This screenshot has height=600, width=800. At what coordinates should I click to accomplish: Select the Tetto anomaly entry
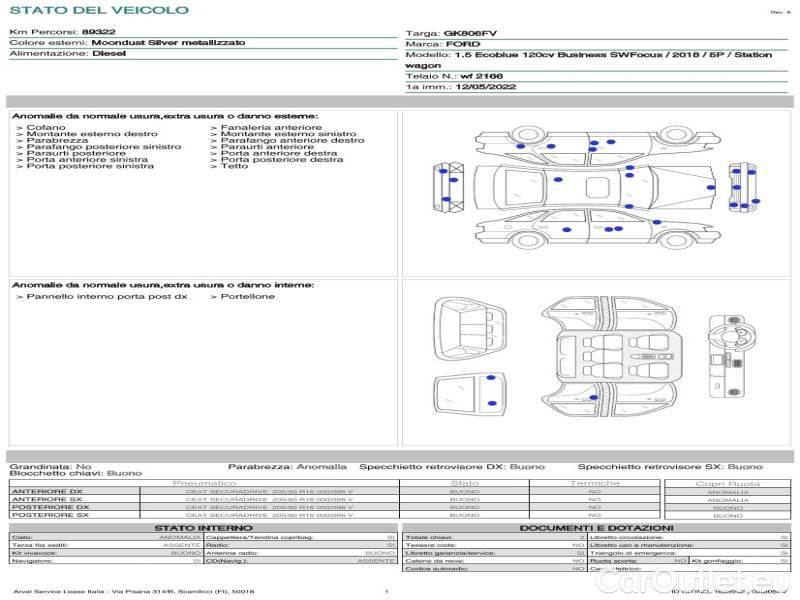(234, 166)
